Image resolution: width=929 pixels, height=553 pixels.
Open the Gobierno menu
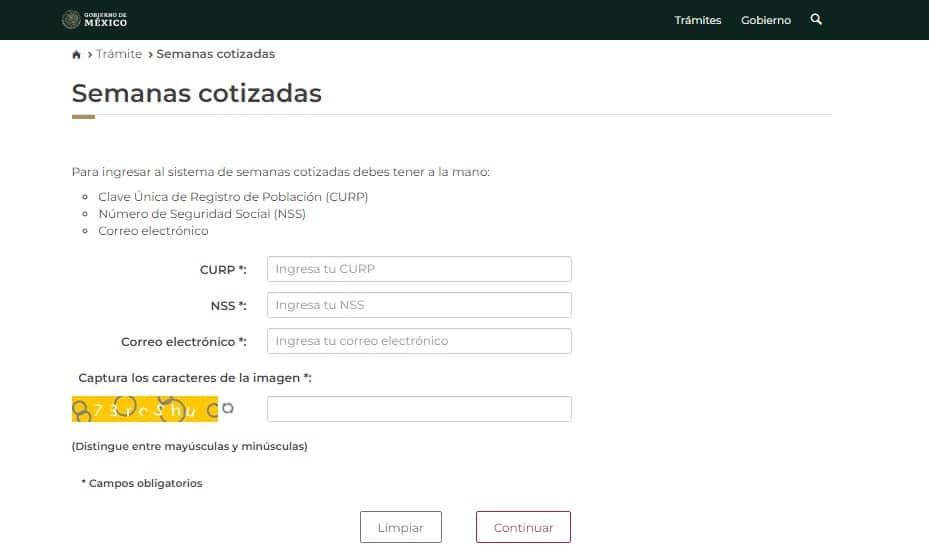click(x=765, y=20)
